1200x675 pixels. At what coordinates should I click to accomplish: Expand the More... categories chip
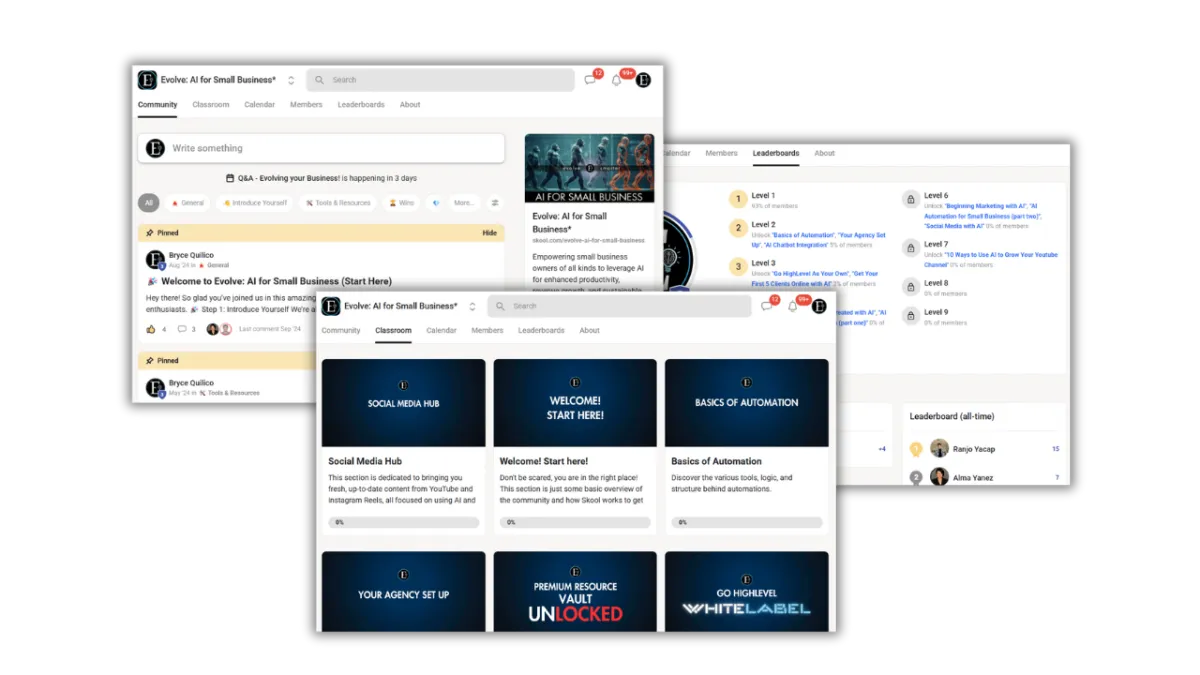point(464,203)
